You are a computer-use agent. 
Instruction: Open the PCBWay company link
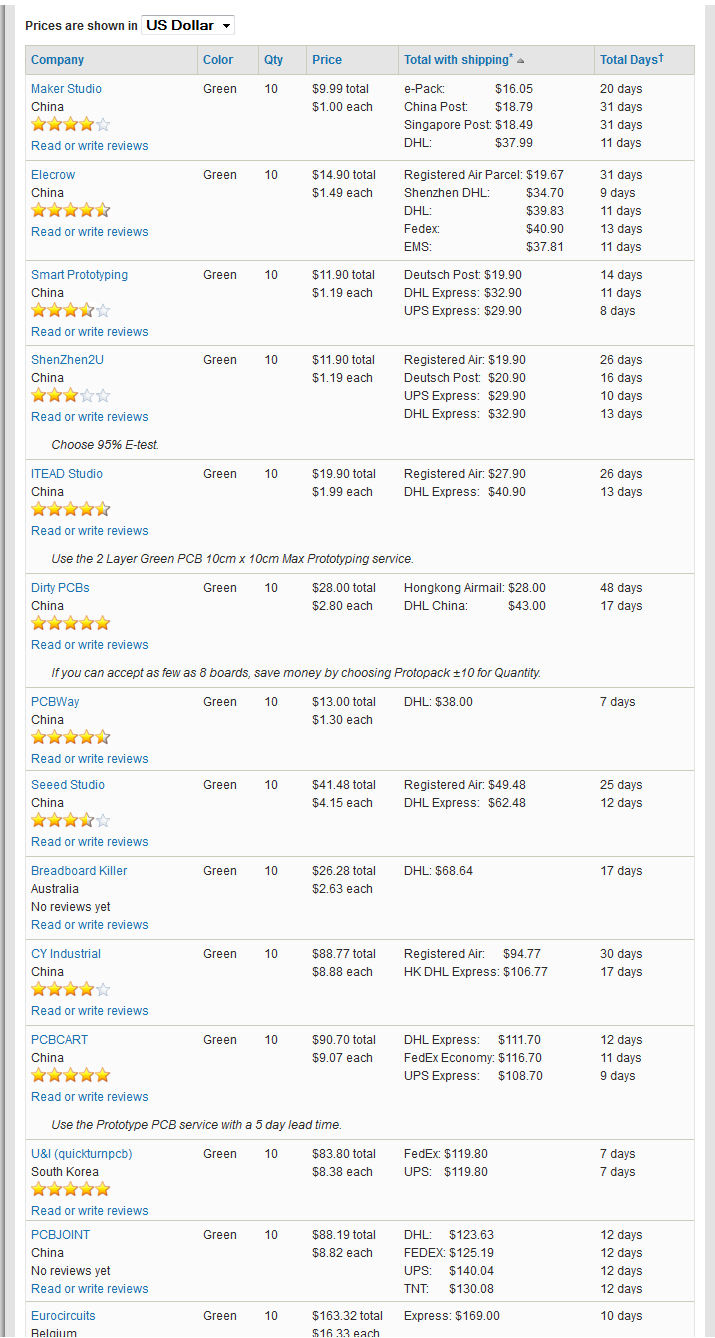[x=55, y=702]
